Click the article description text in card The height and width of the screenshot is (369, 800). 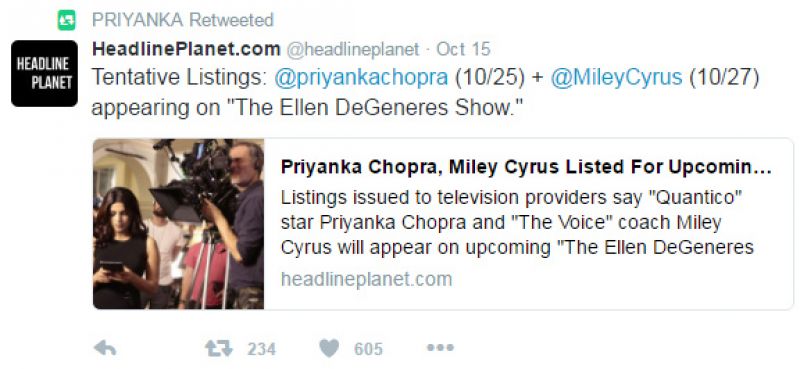tap(517, 223)
